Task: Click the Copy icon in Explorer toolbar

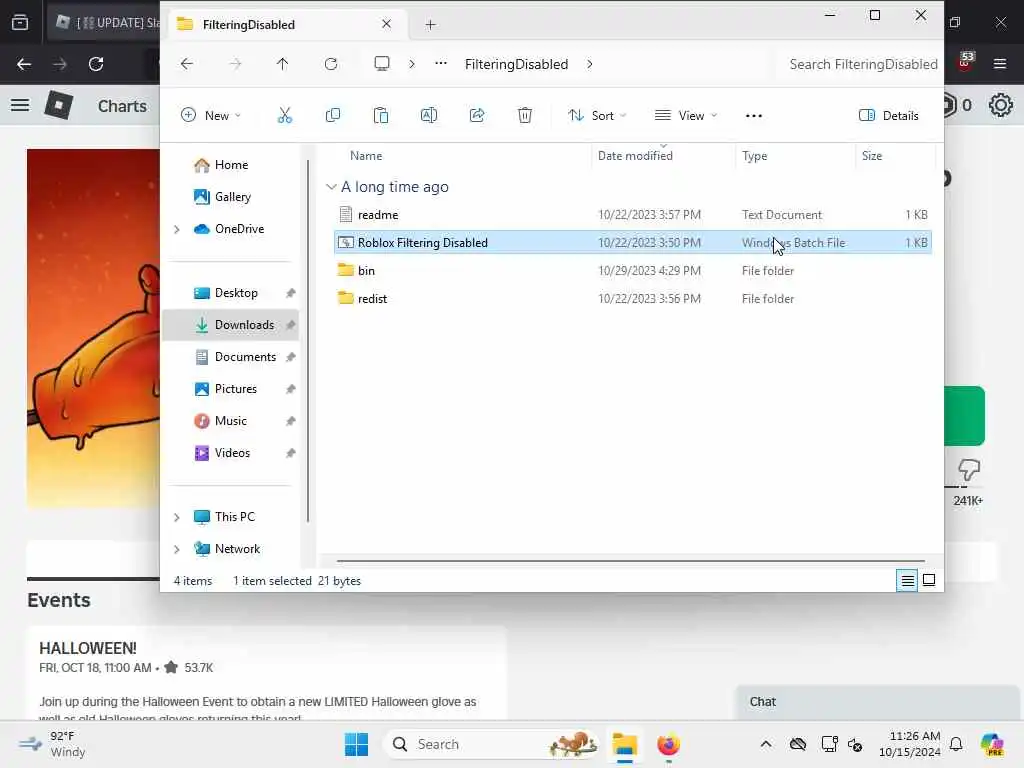Action: (x=332, y=116)
